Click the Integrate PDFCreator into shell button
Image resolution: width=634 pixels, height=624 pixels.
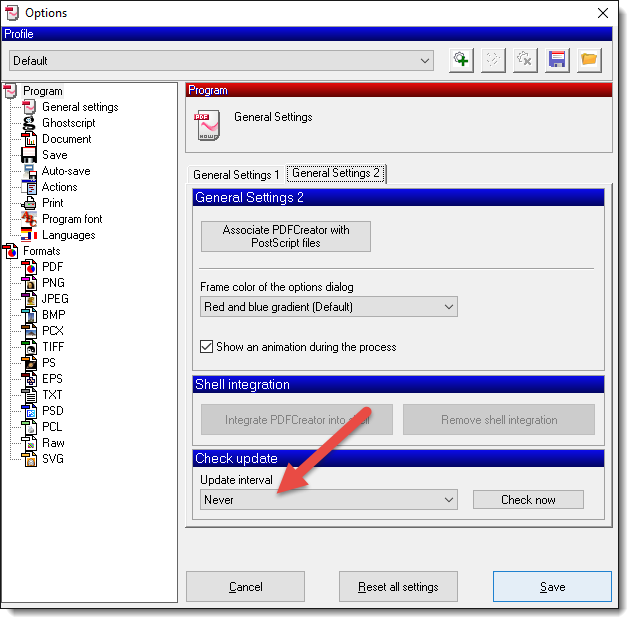click(x=297, y=420)
